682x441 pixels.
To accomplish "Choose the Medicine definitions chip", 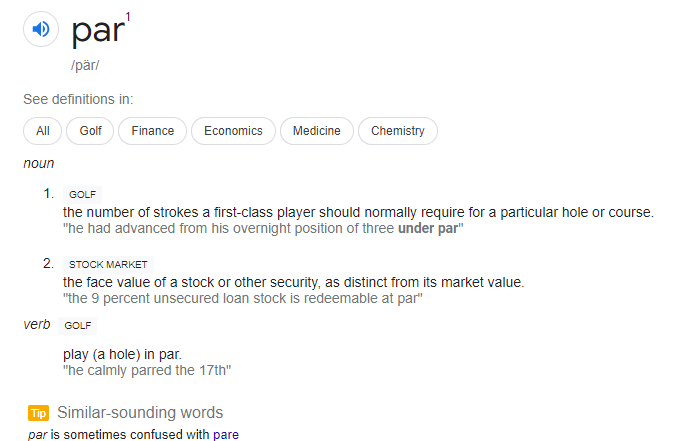I will [317, 131].
